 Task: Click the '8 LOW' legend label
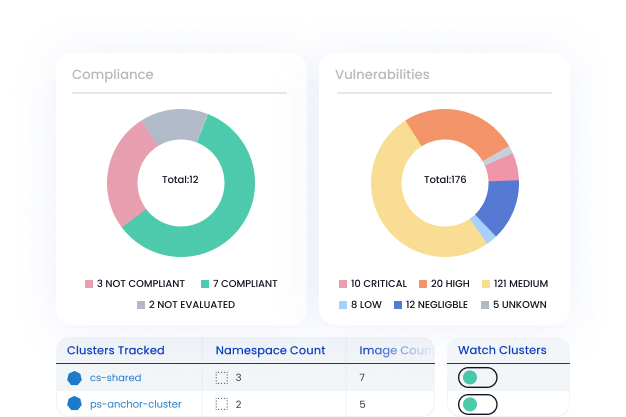366,305
